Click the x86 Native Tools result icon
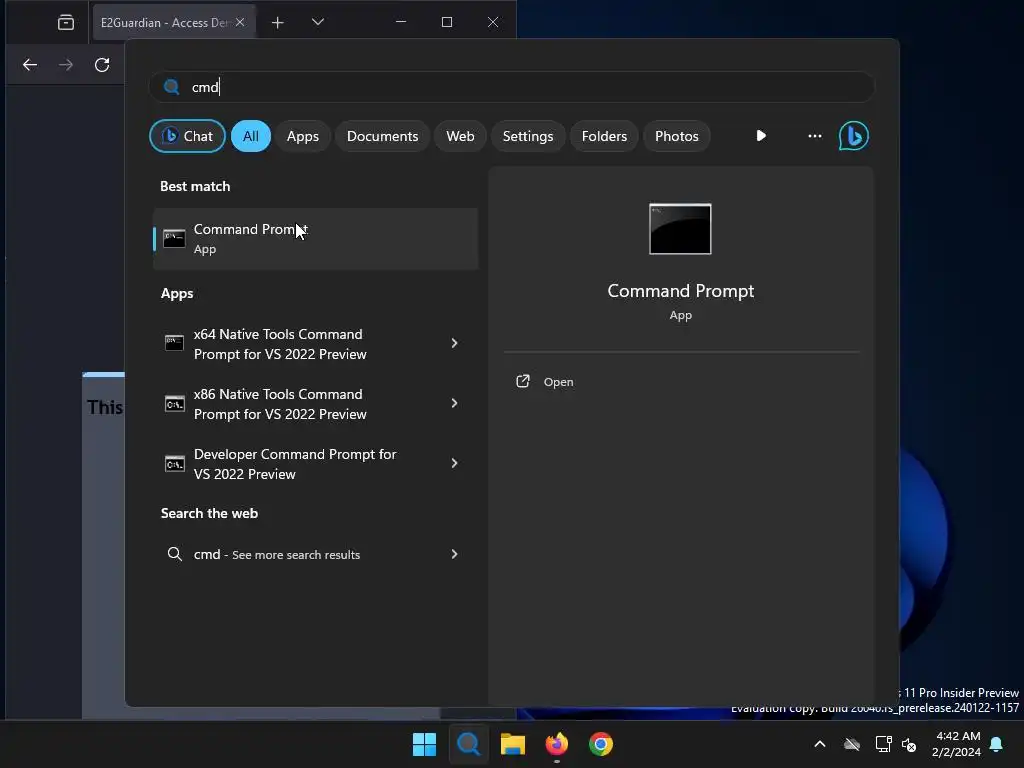This screenshot has height=768, width=1024. point(174,404)
